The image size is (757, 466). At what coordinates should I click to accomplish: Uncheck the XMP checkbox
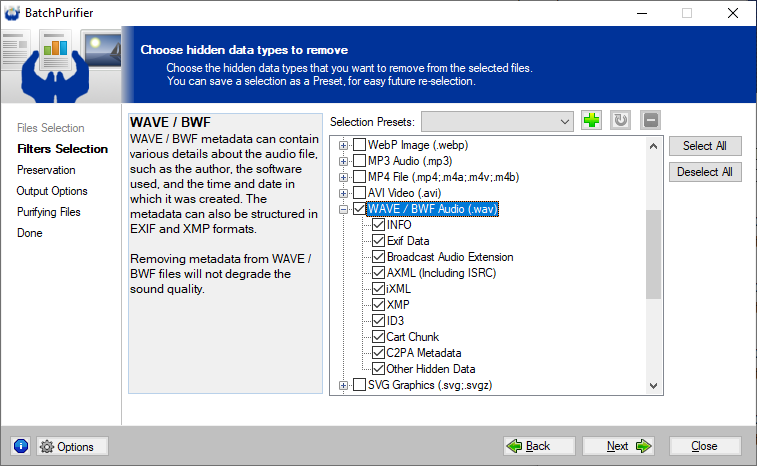click(378, 304)
